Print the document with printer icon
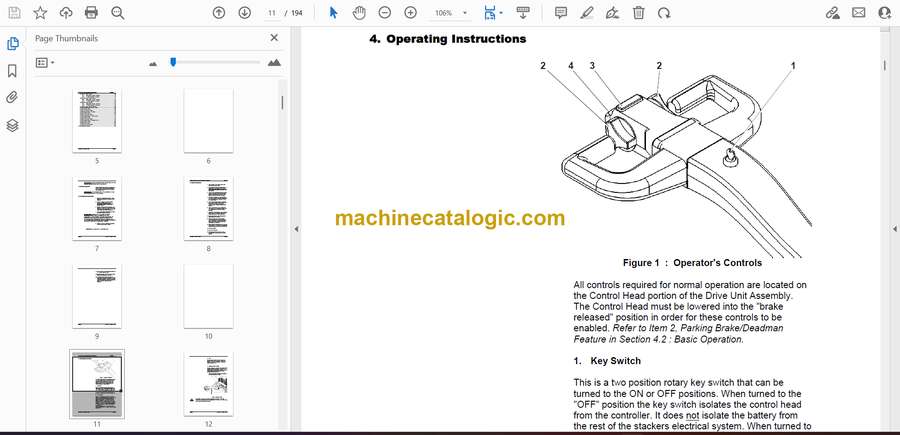Screen dimensions: 900x435 [91, 13]
